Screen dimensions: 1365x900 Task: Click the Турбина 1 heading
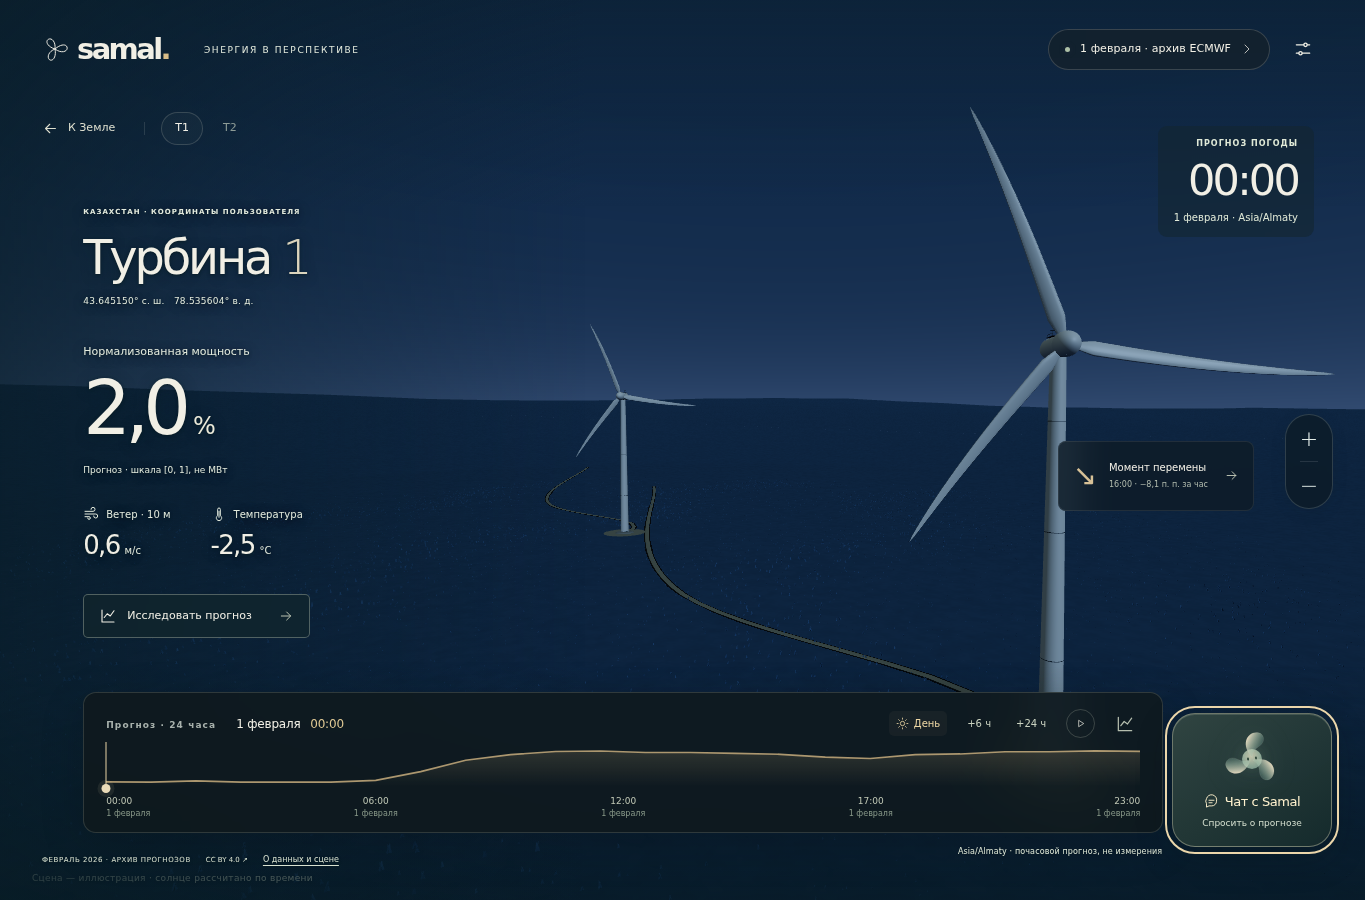196,257
